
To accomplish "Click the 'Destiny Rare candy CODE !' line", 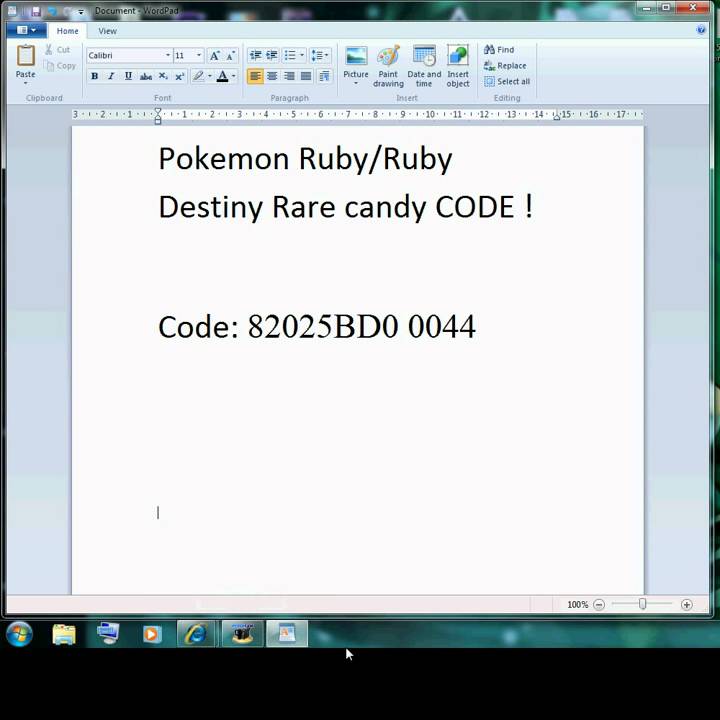I will [346, 207].
